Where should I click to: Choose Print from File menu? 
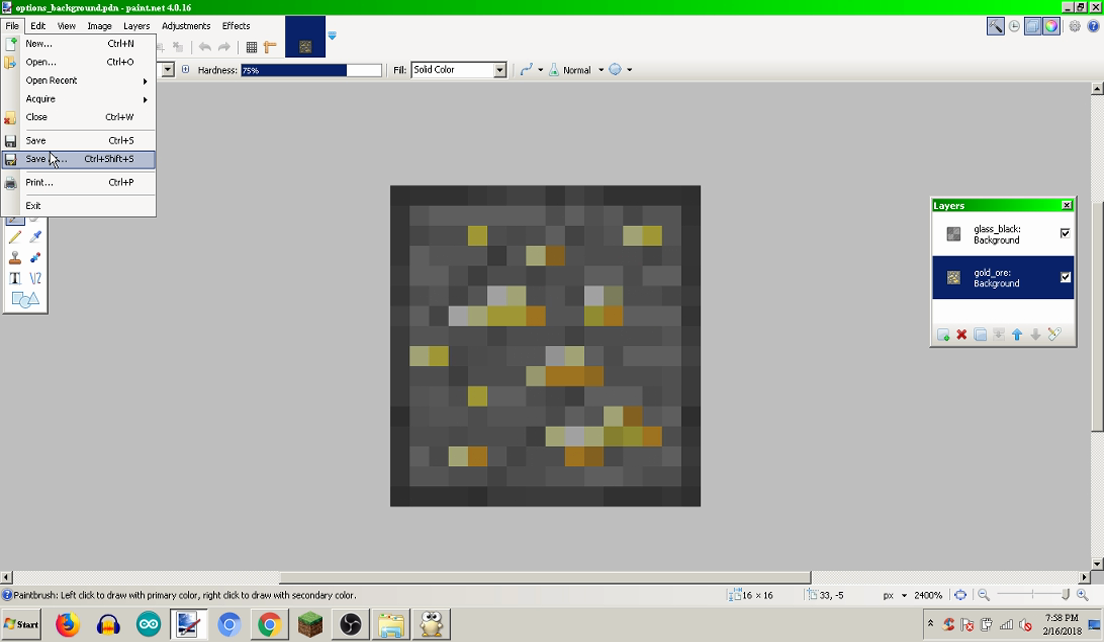click(78, 182)
